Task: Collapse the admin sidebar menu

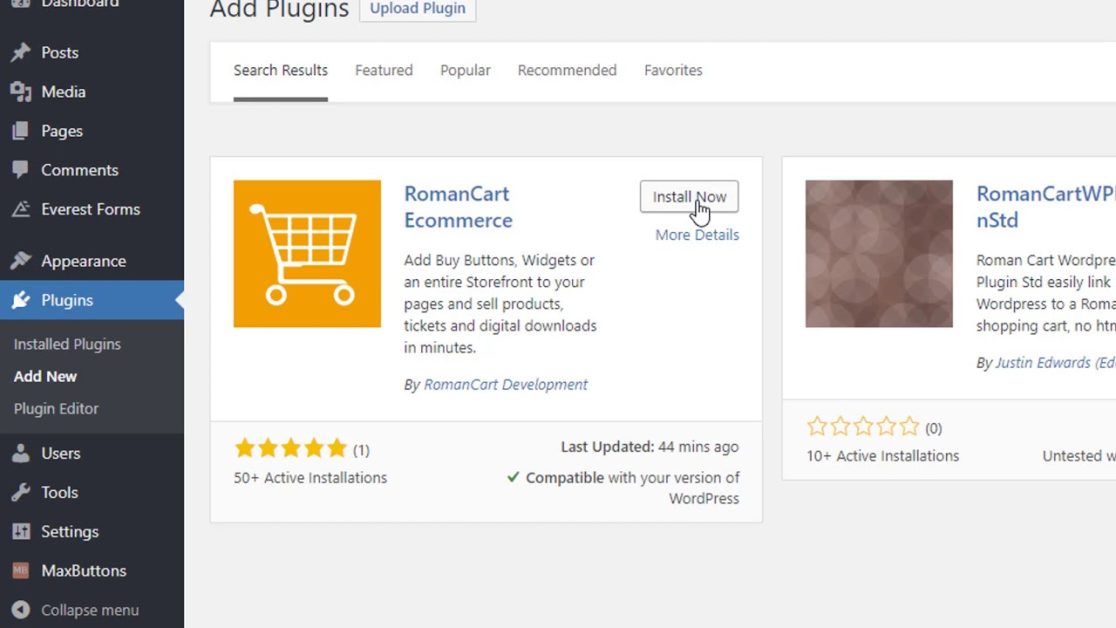Action: [75, 610]
